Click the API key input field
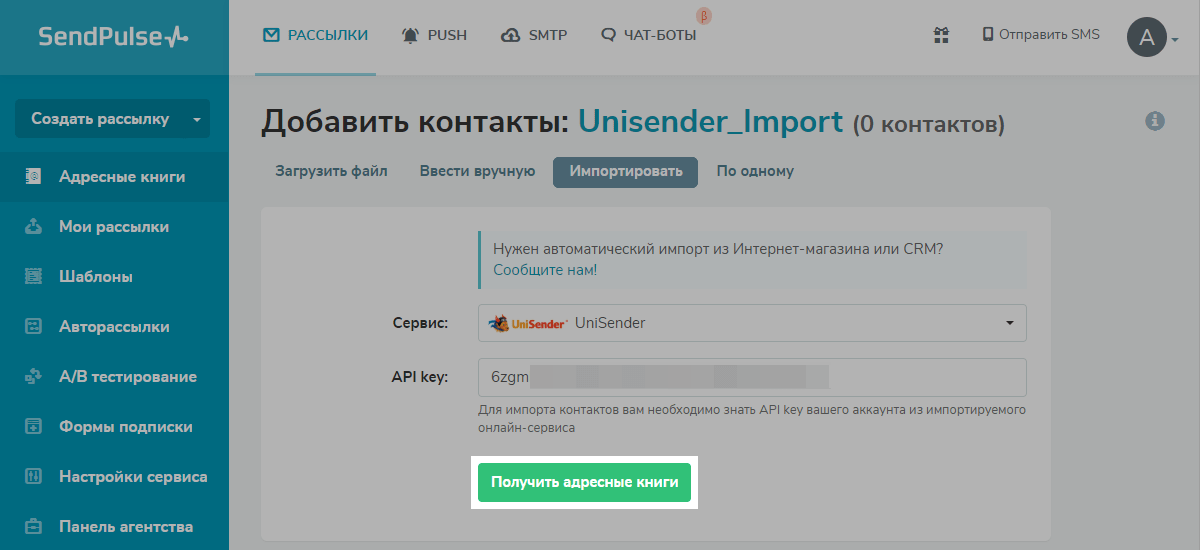Image resolution: width=1200 pixels, height=550 pixels. click(x=752, y=377)
